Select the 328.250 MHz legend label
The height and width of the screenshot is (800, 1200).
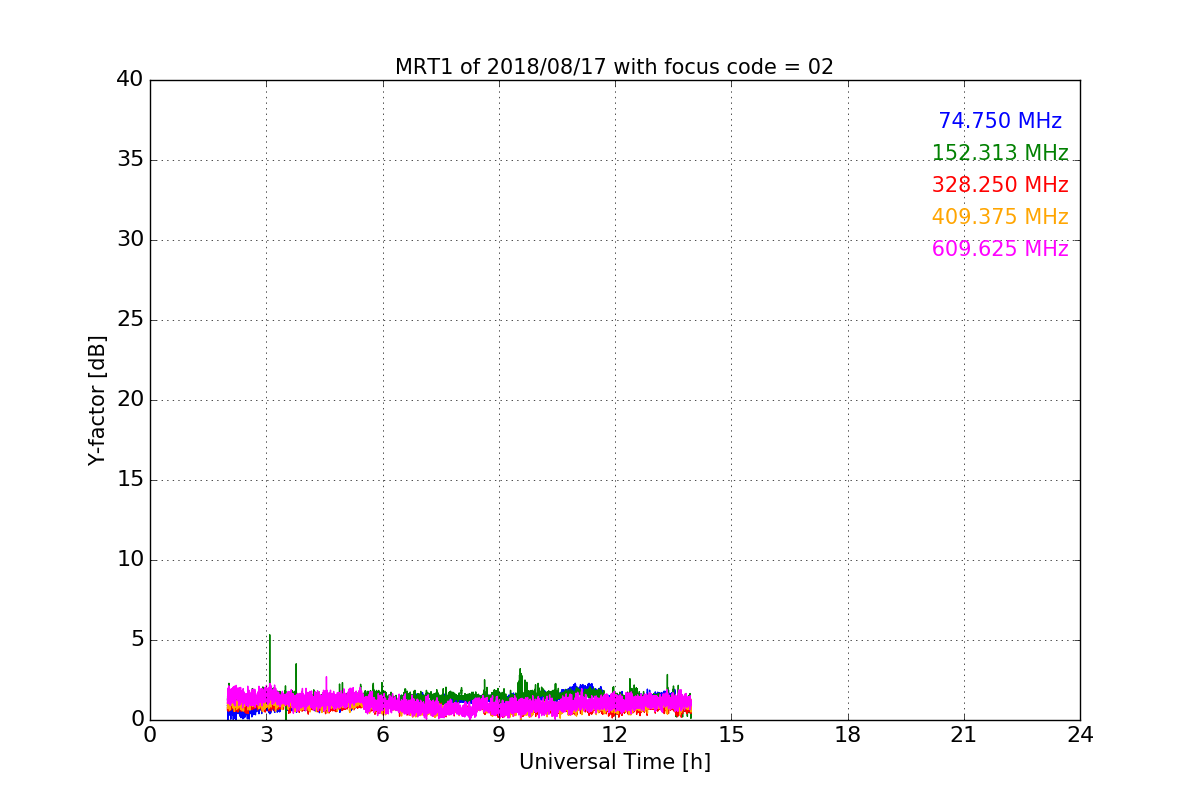pos(1000,185)
